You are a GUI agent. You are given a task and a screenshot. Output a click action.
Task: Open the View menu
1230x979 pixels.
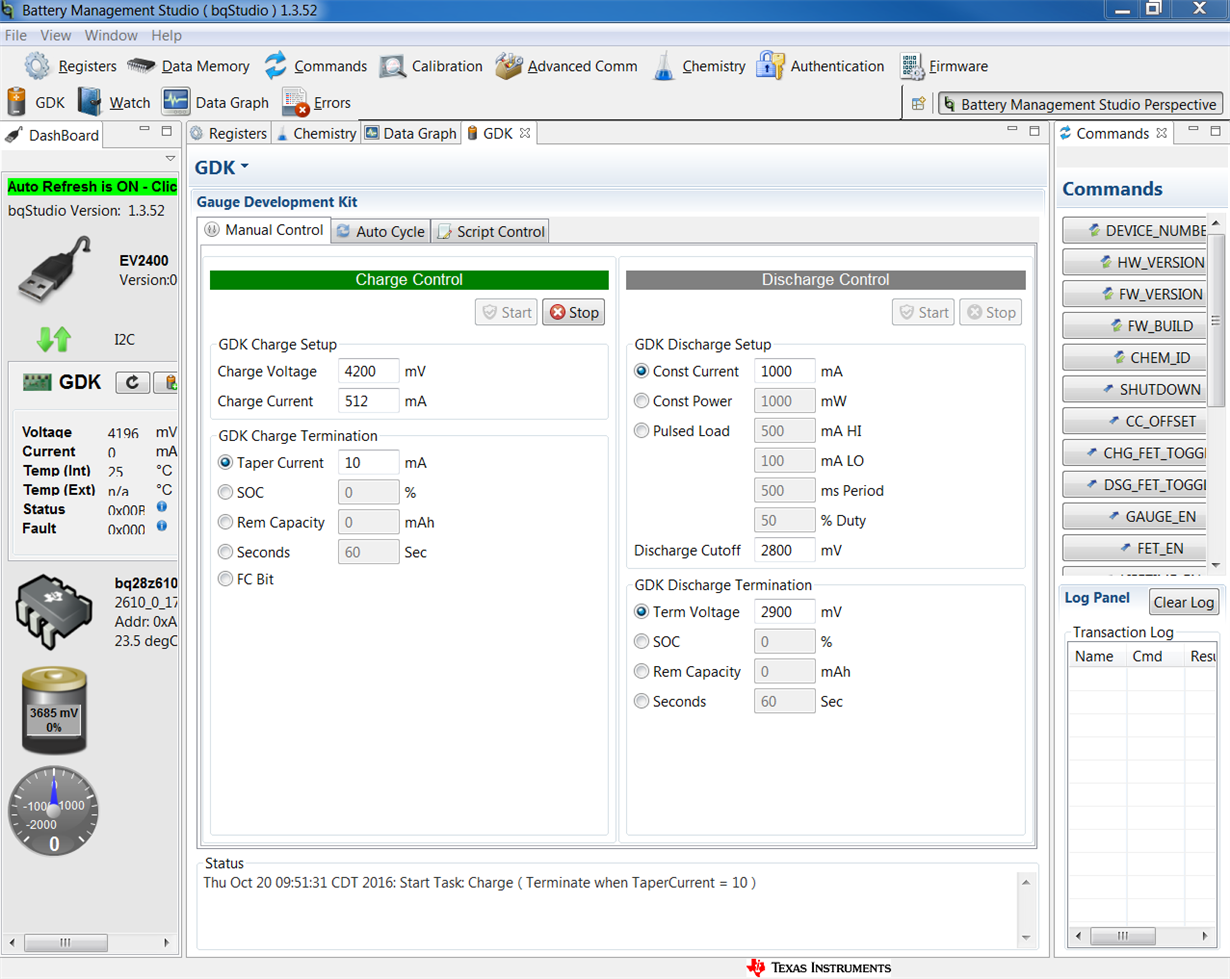point(56,35)
